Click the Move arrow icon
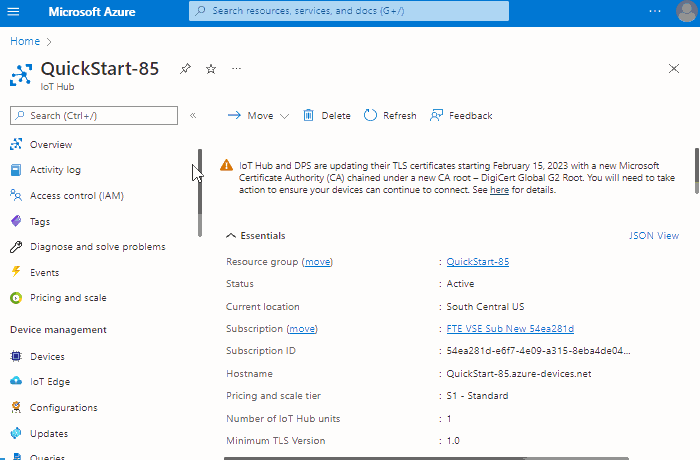This screenshot has width=700, height=460. point(234,116)
